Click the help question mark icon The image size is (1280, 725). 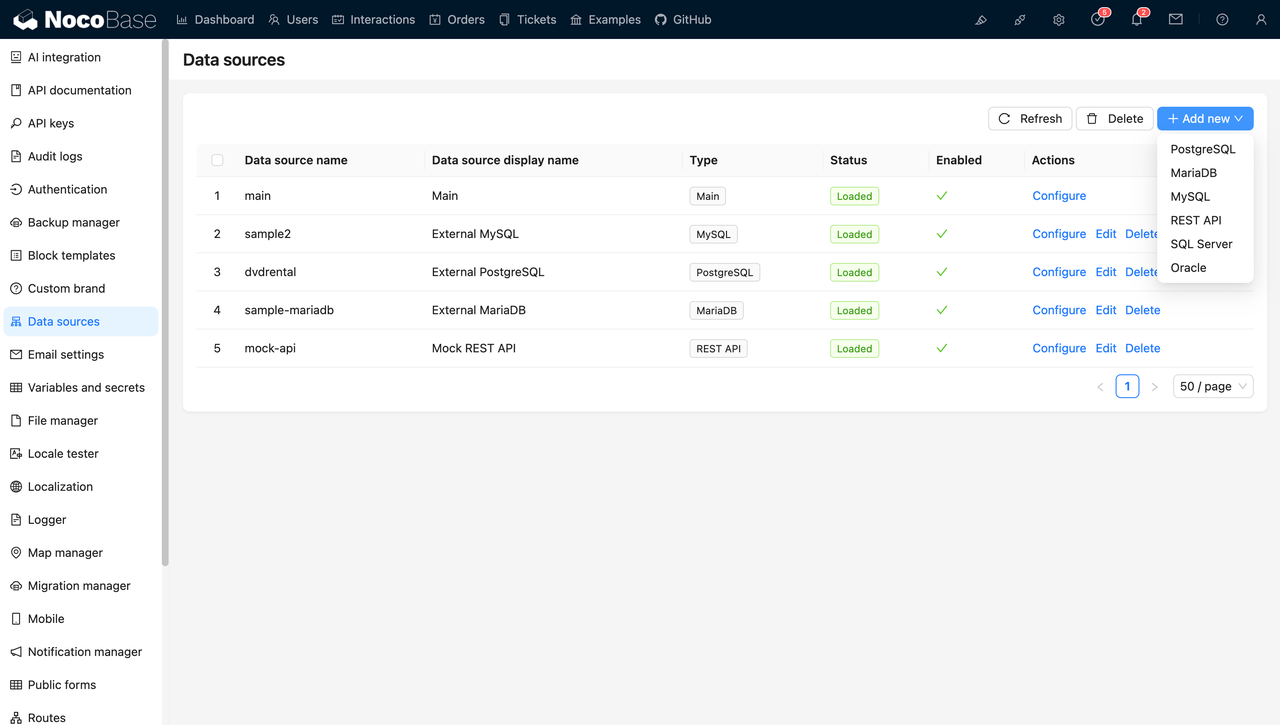pyautogui.click(x=1222, y=20)
